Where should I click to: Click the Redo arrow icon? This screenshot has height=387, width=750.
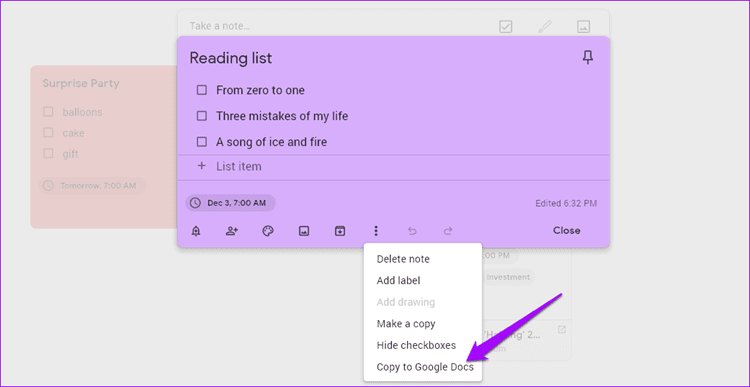(448, 232)
